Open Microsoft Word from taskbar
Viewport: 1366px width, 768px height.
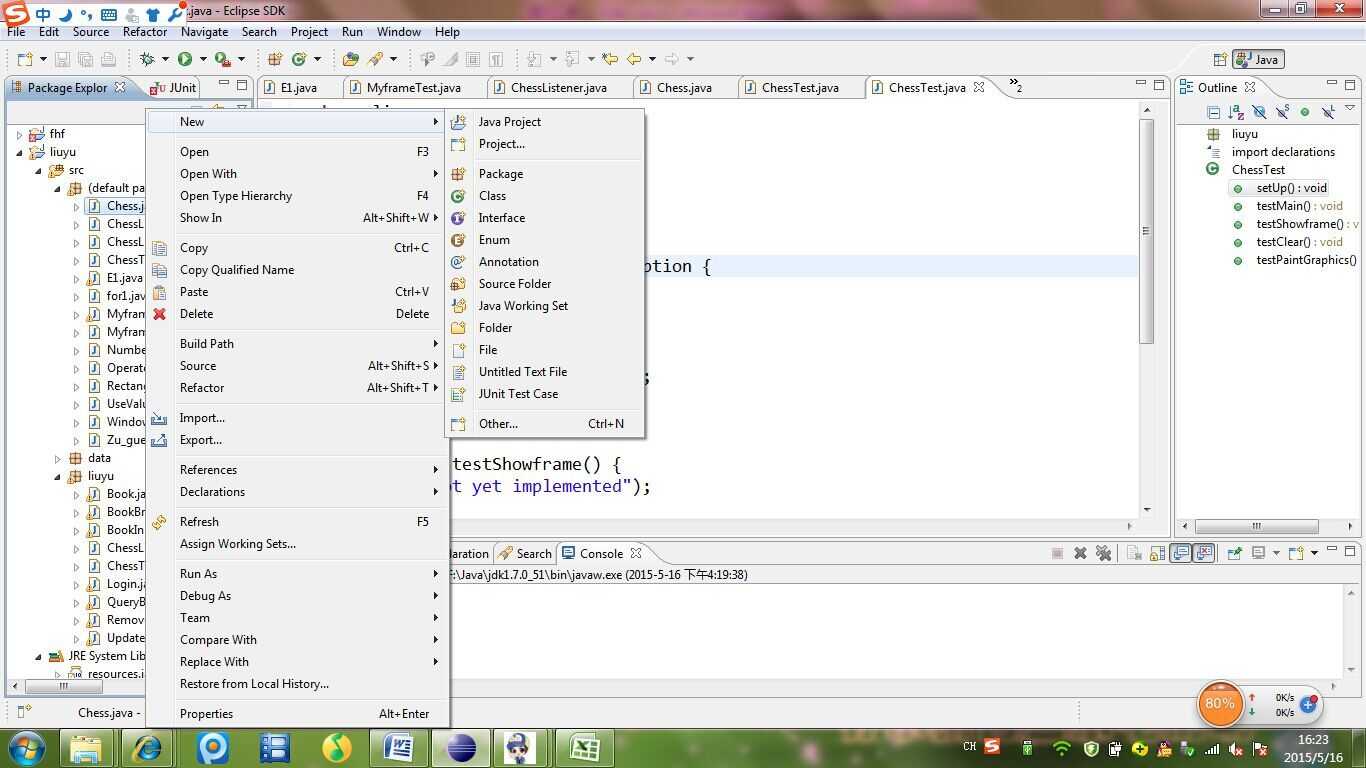coord(398,748)
